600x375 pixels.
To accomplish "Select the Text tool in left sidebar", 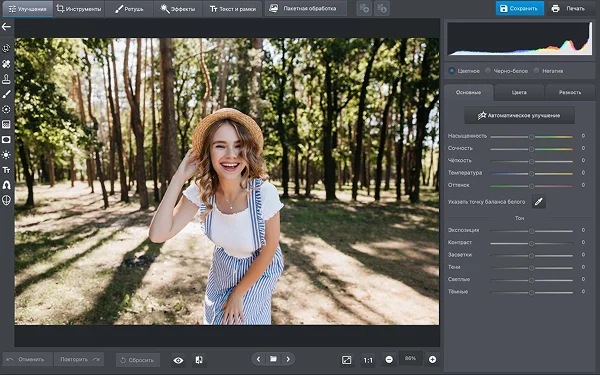I will click(x=6, y=170).
